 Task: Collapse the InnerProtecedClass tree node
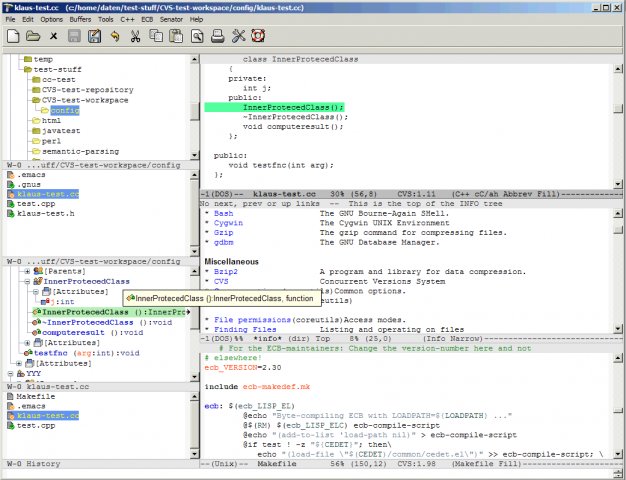pyautogui.click(x=26, y=282)
